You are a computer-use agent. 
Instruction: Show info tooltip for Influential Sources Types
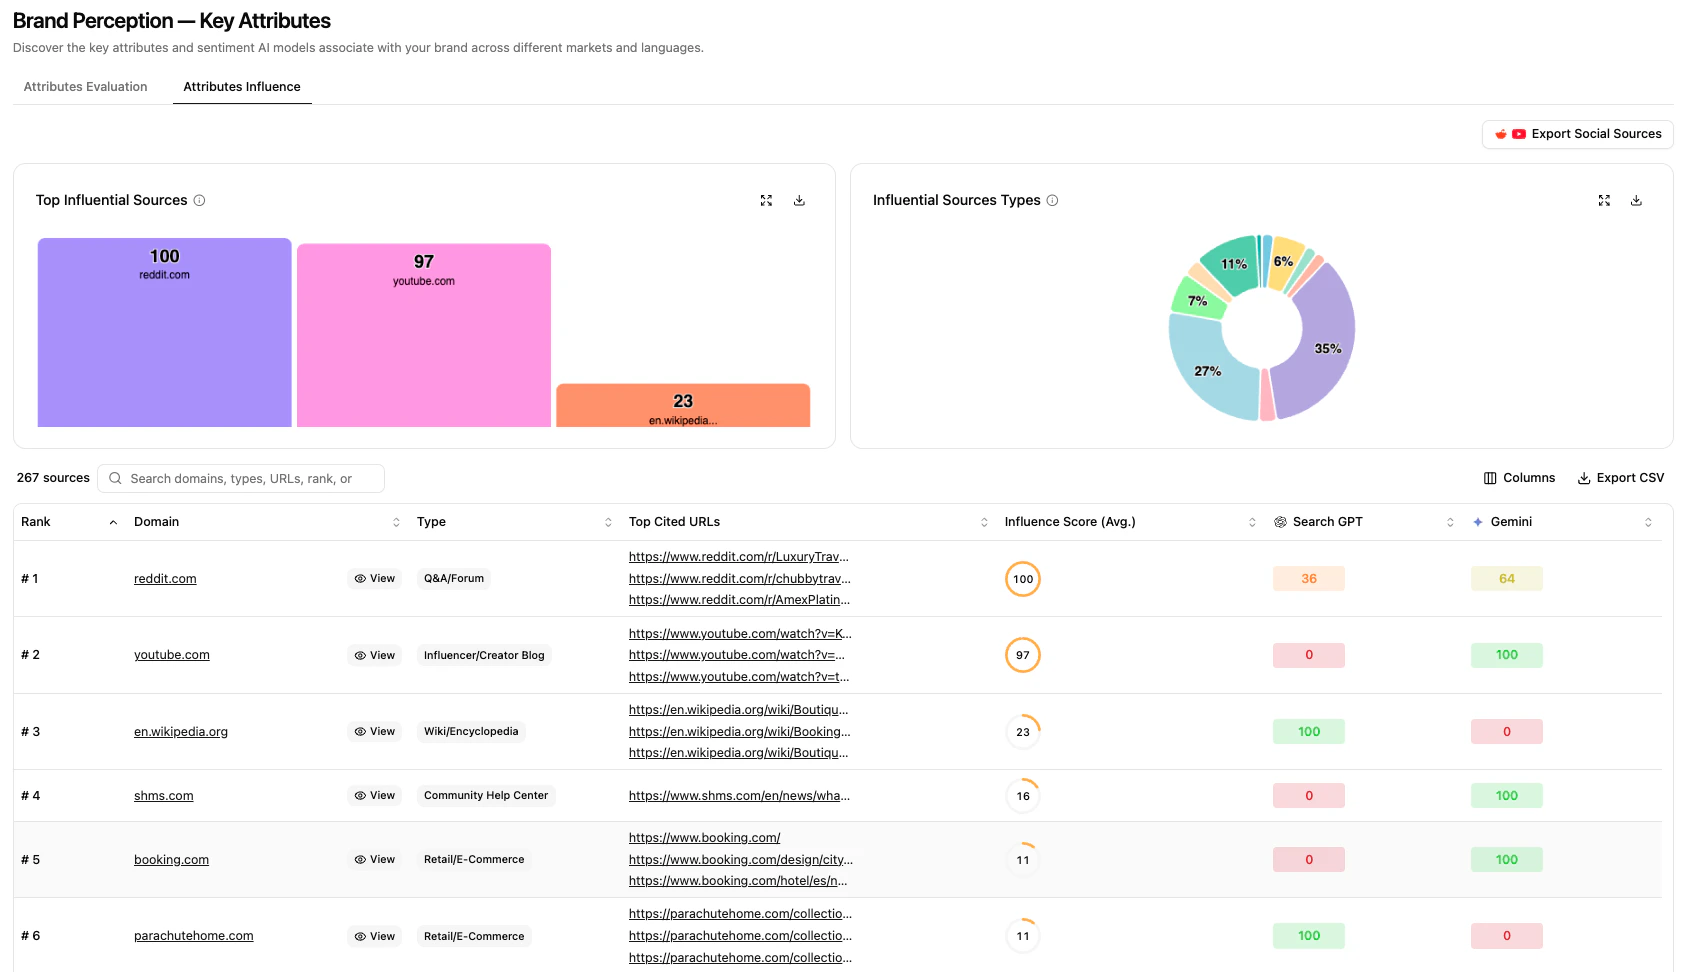pos(1052,200)
